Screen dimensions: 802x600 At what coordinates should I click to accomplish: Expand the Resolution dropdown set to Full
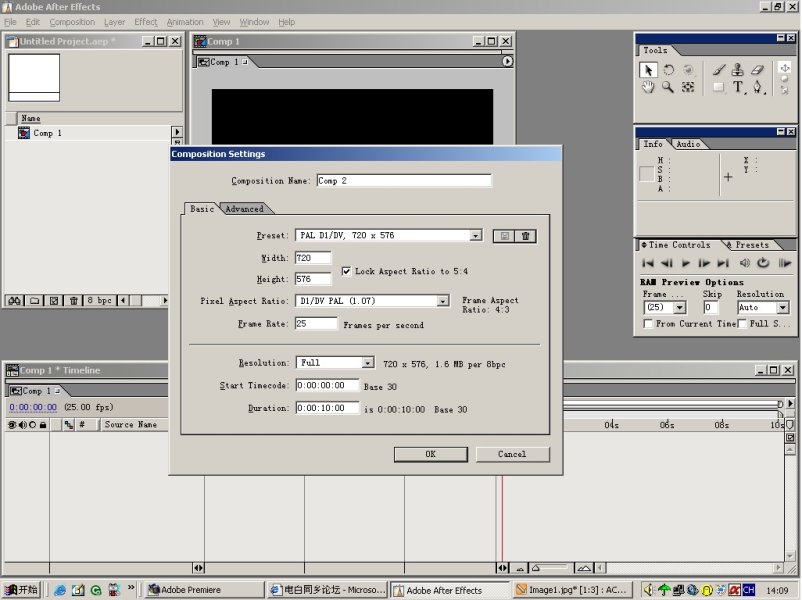coord(368,363)
